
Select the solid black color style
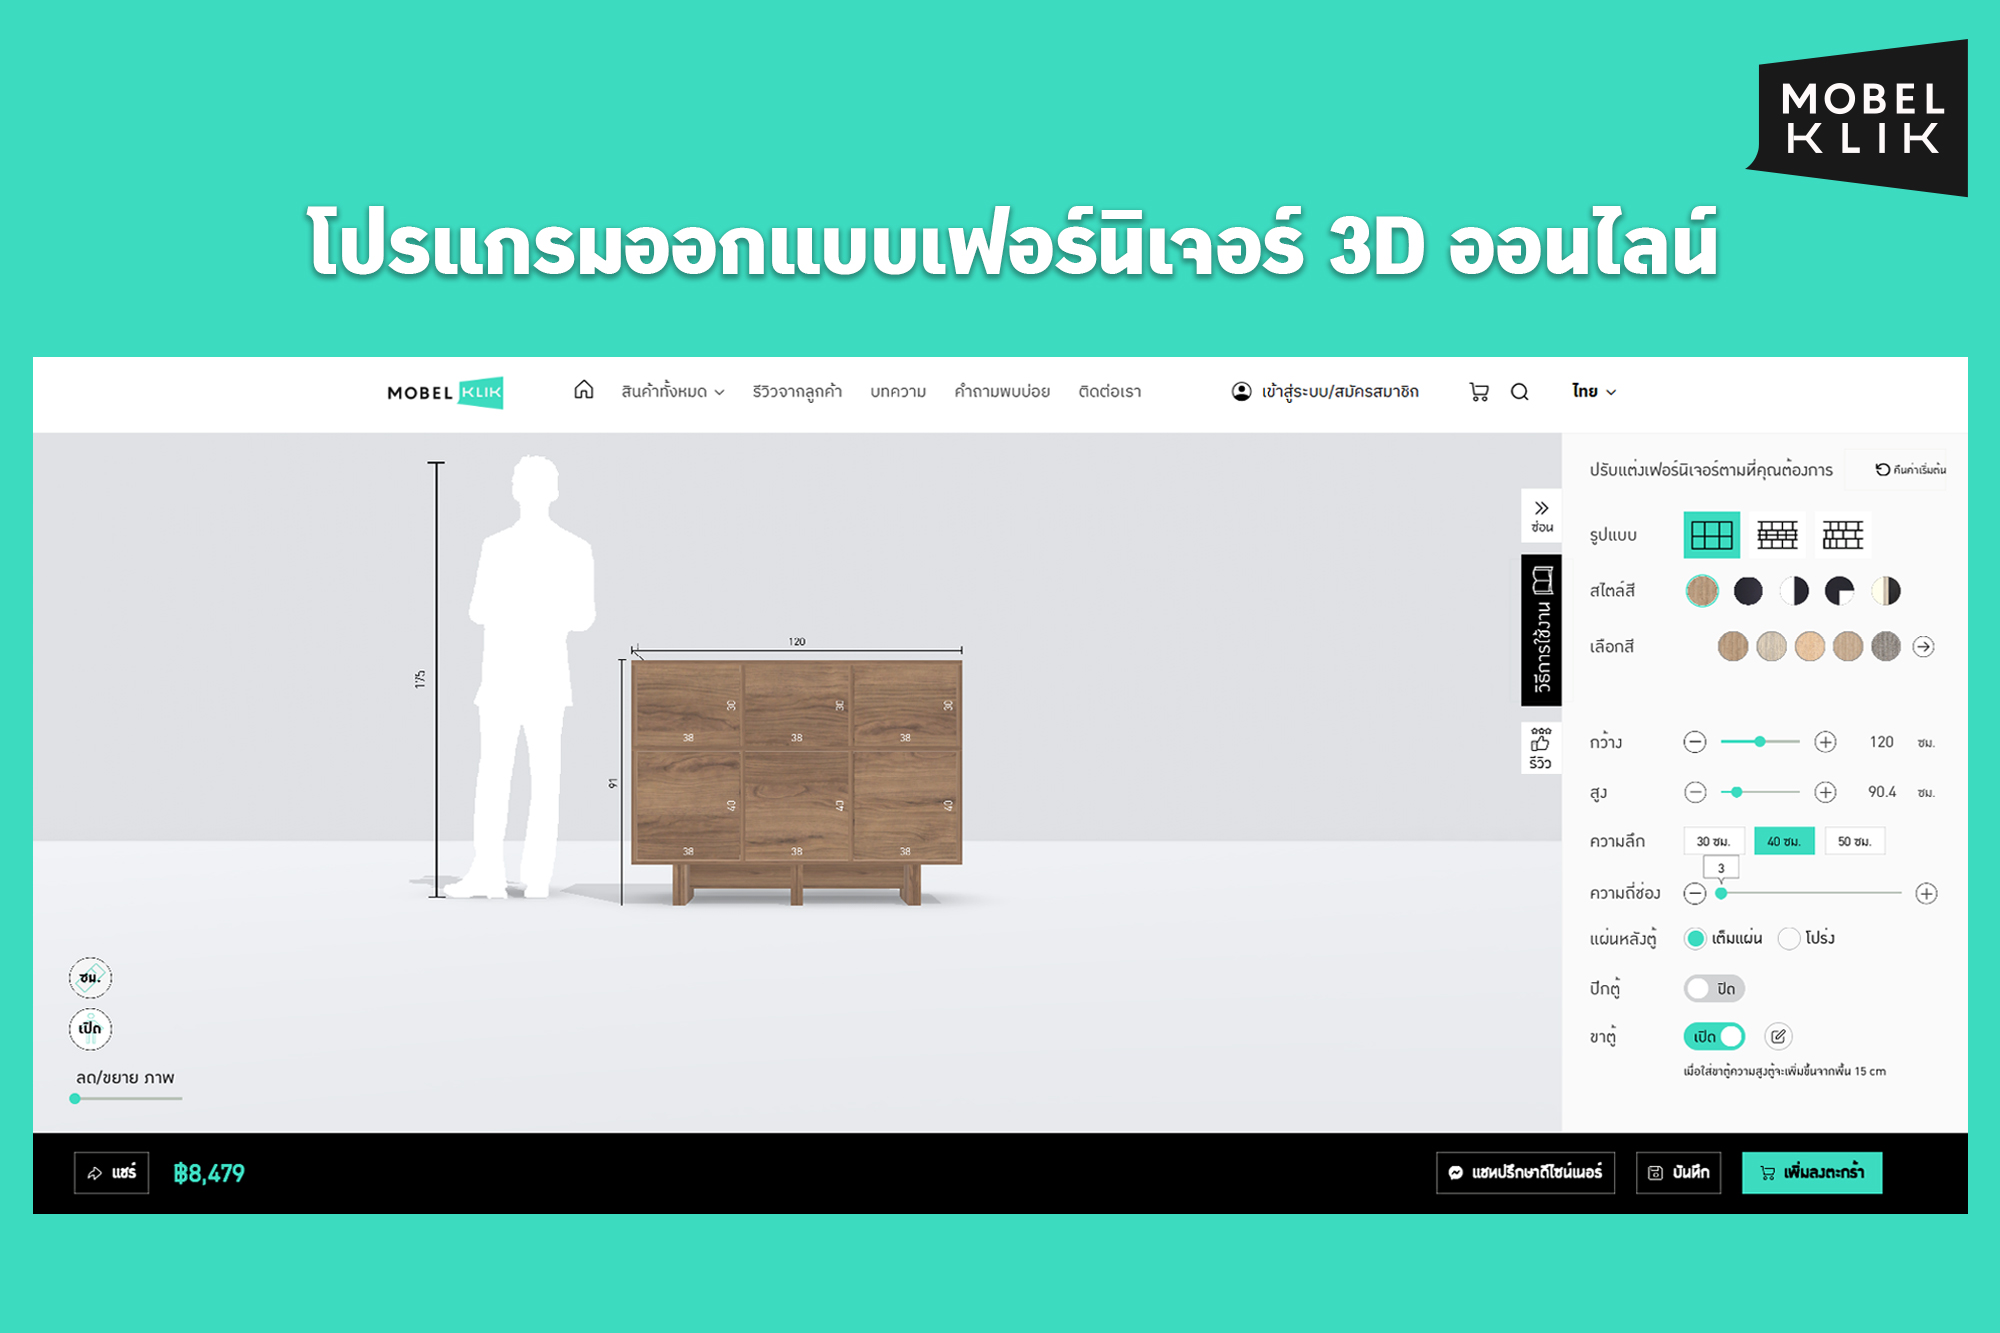[1748, 591]
